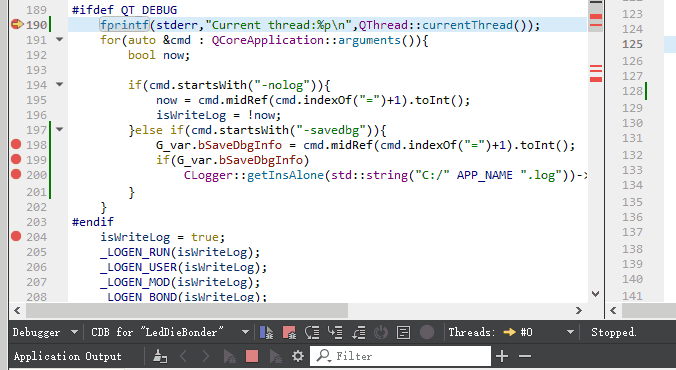Screen dimensions: 676x370
Task: Click "bool now;" on line 192
Action: (x=159, y=55)
